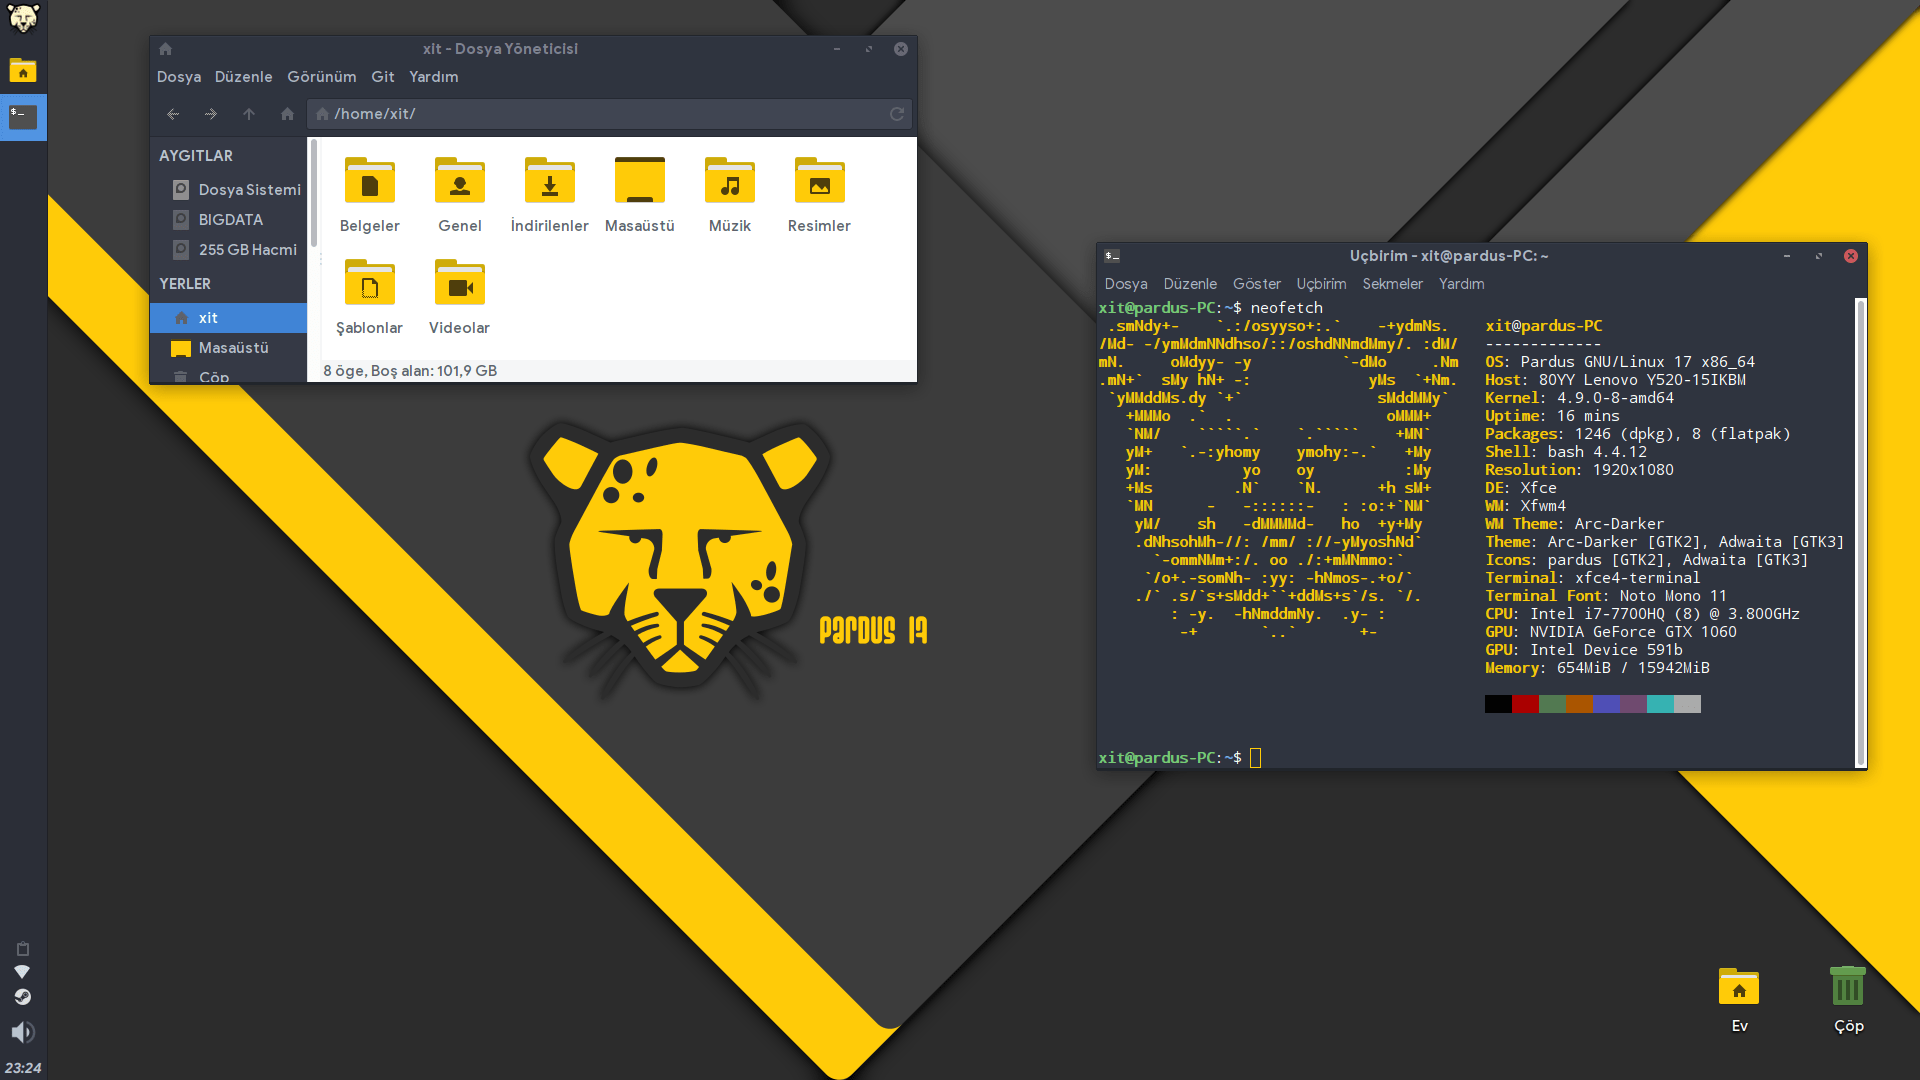Click the terminal icon in the side panel
This screenshot has width=1920, height=1080.
click(x=23, y=117)
